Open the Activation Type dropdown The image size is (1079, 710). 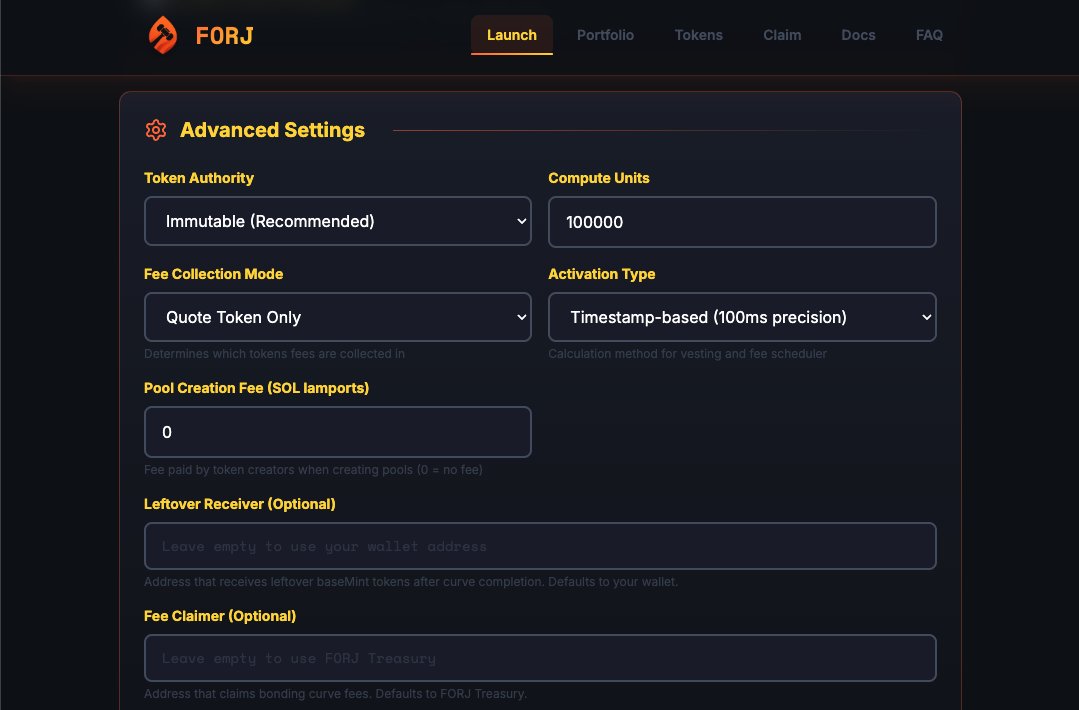coord(743,317)
